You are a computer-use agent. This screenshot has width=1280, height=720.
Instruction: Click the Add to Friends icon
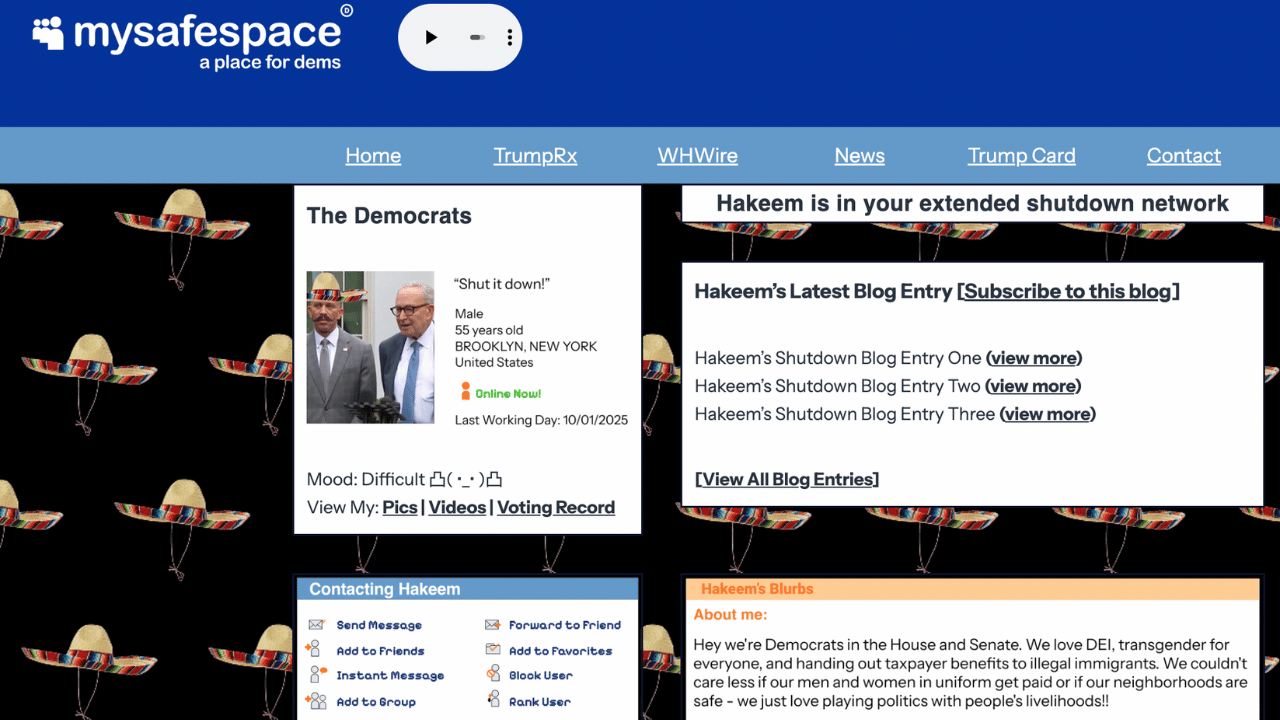(315, 650)
